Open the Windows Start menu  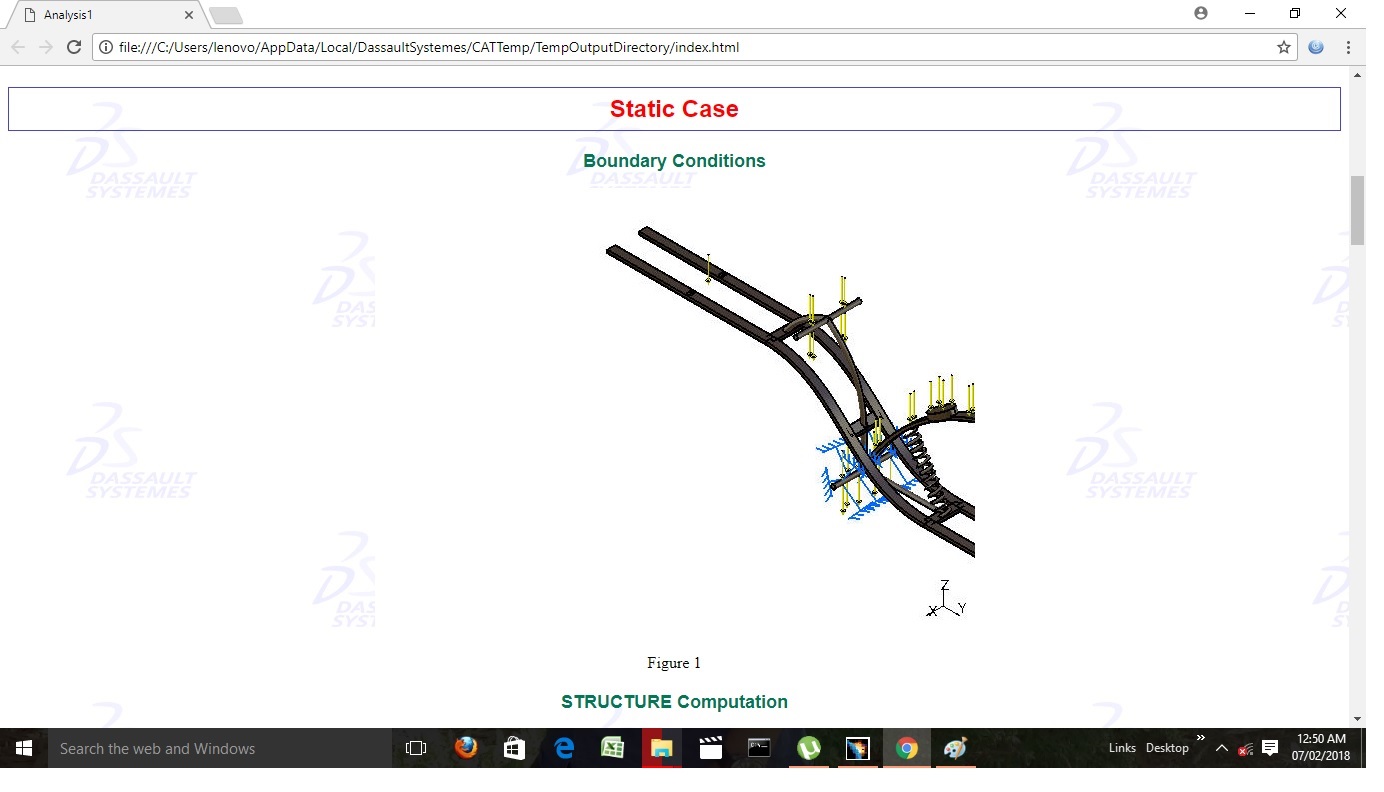click(24, 748)
